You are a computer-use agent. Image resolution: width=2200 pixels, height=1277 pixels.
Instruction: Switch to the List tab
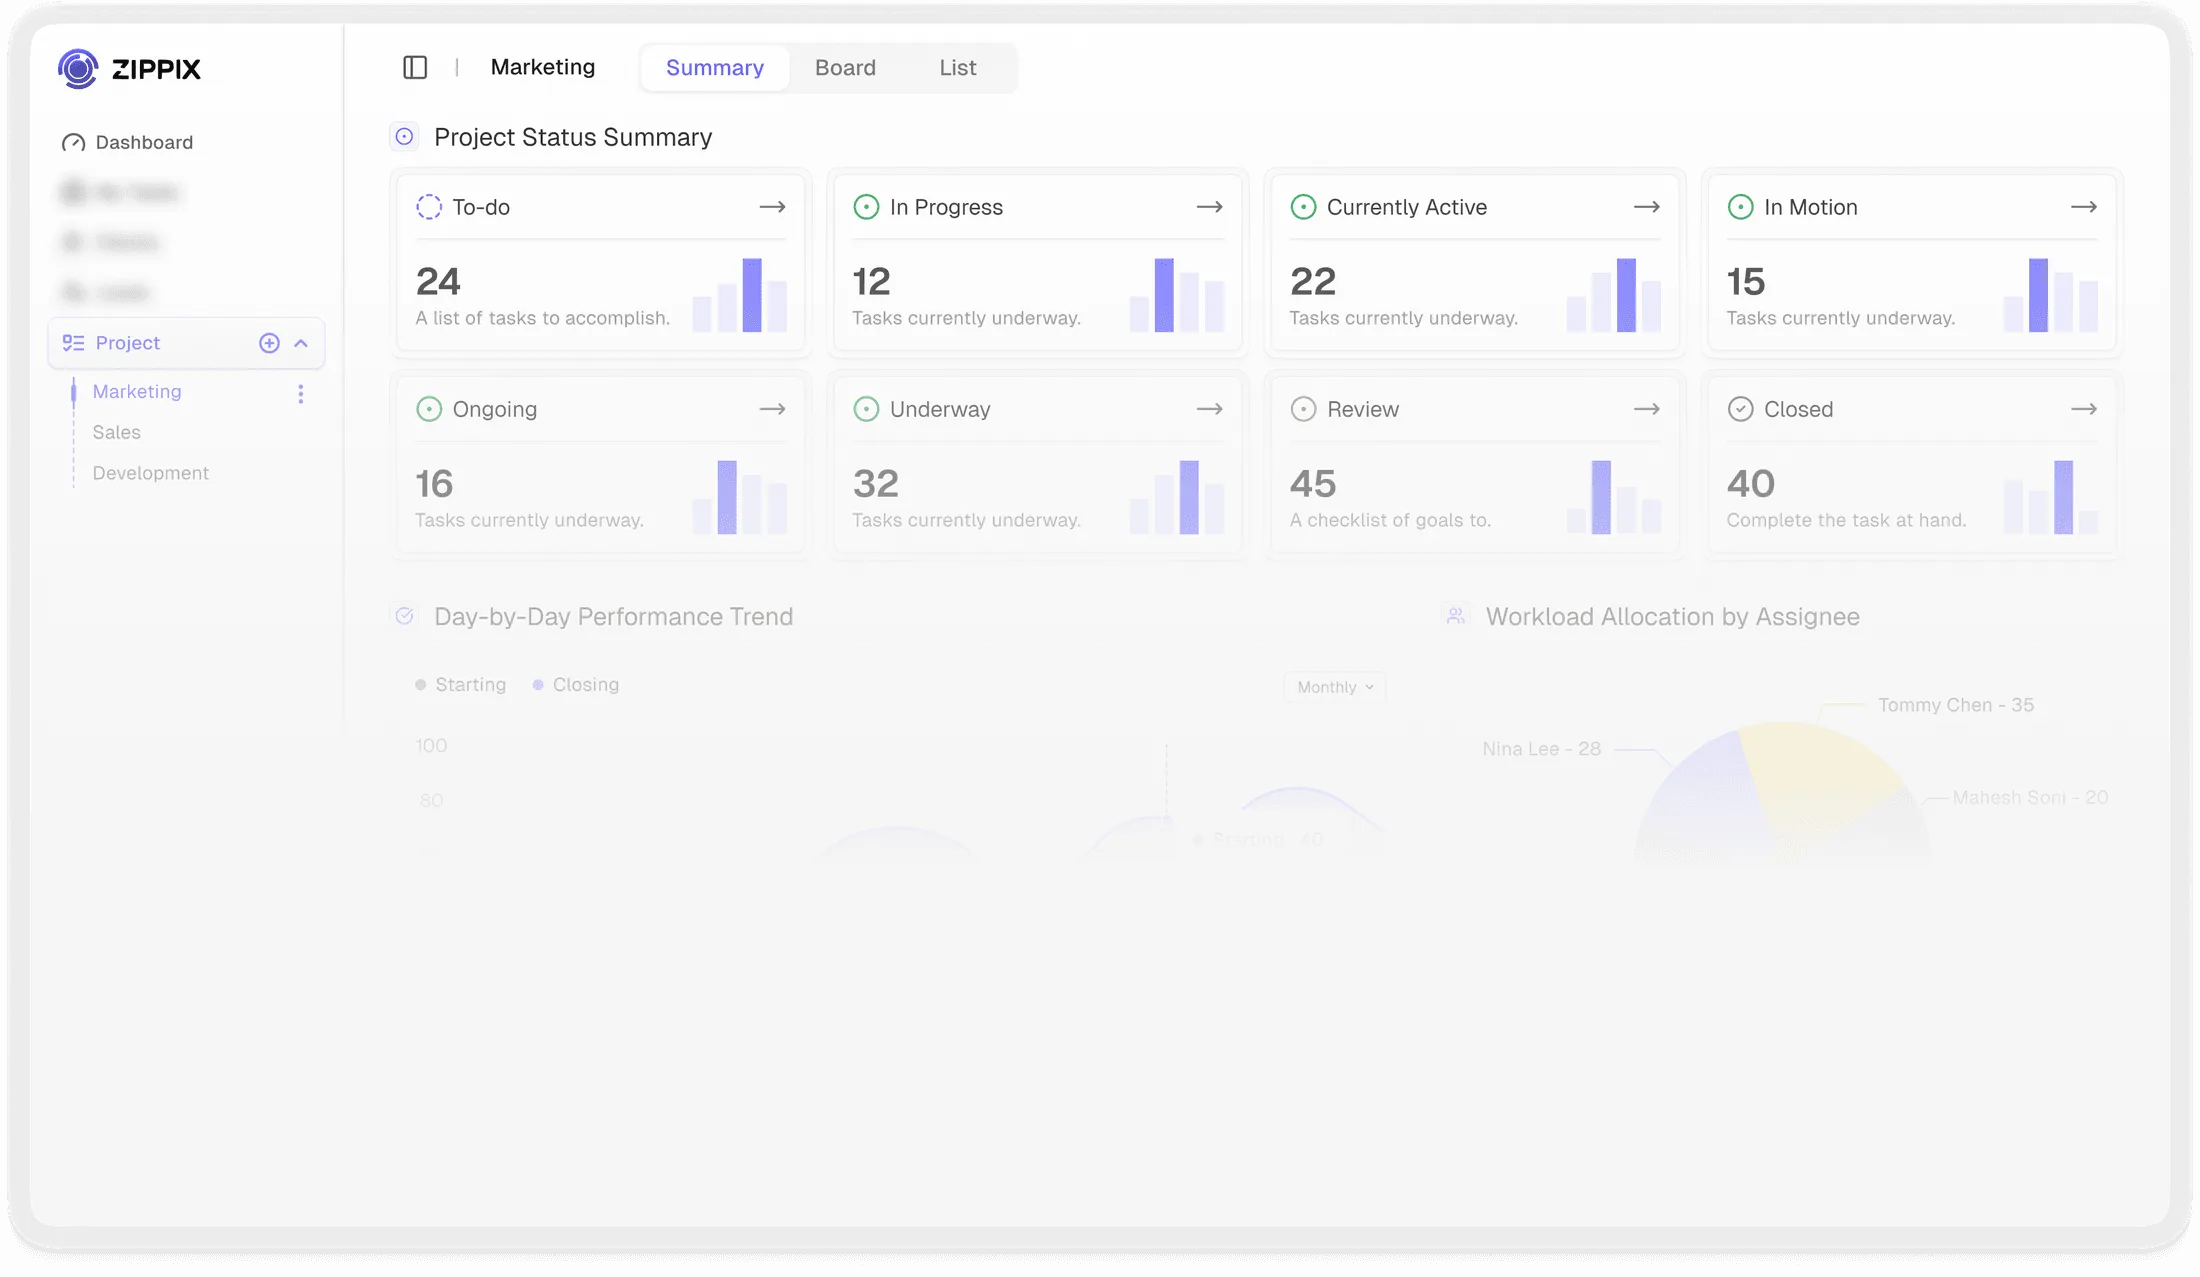coord(957,67)
